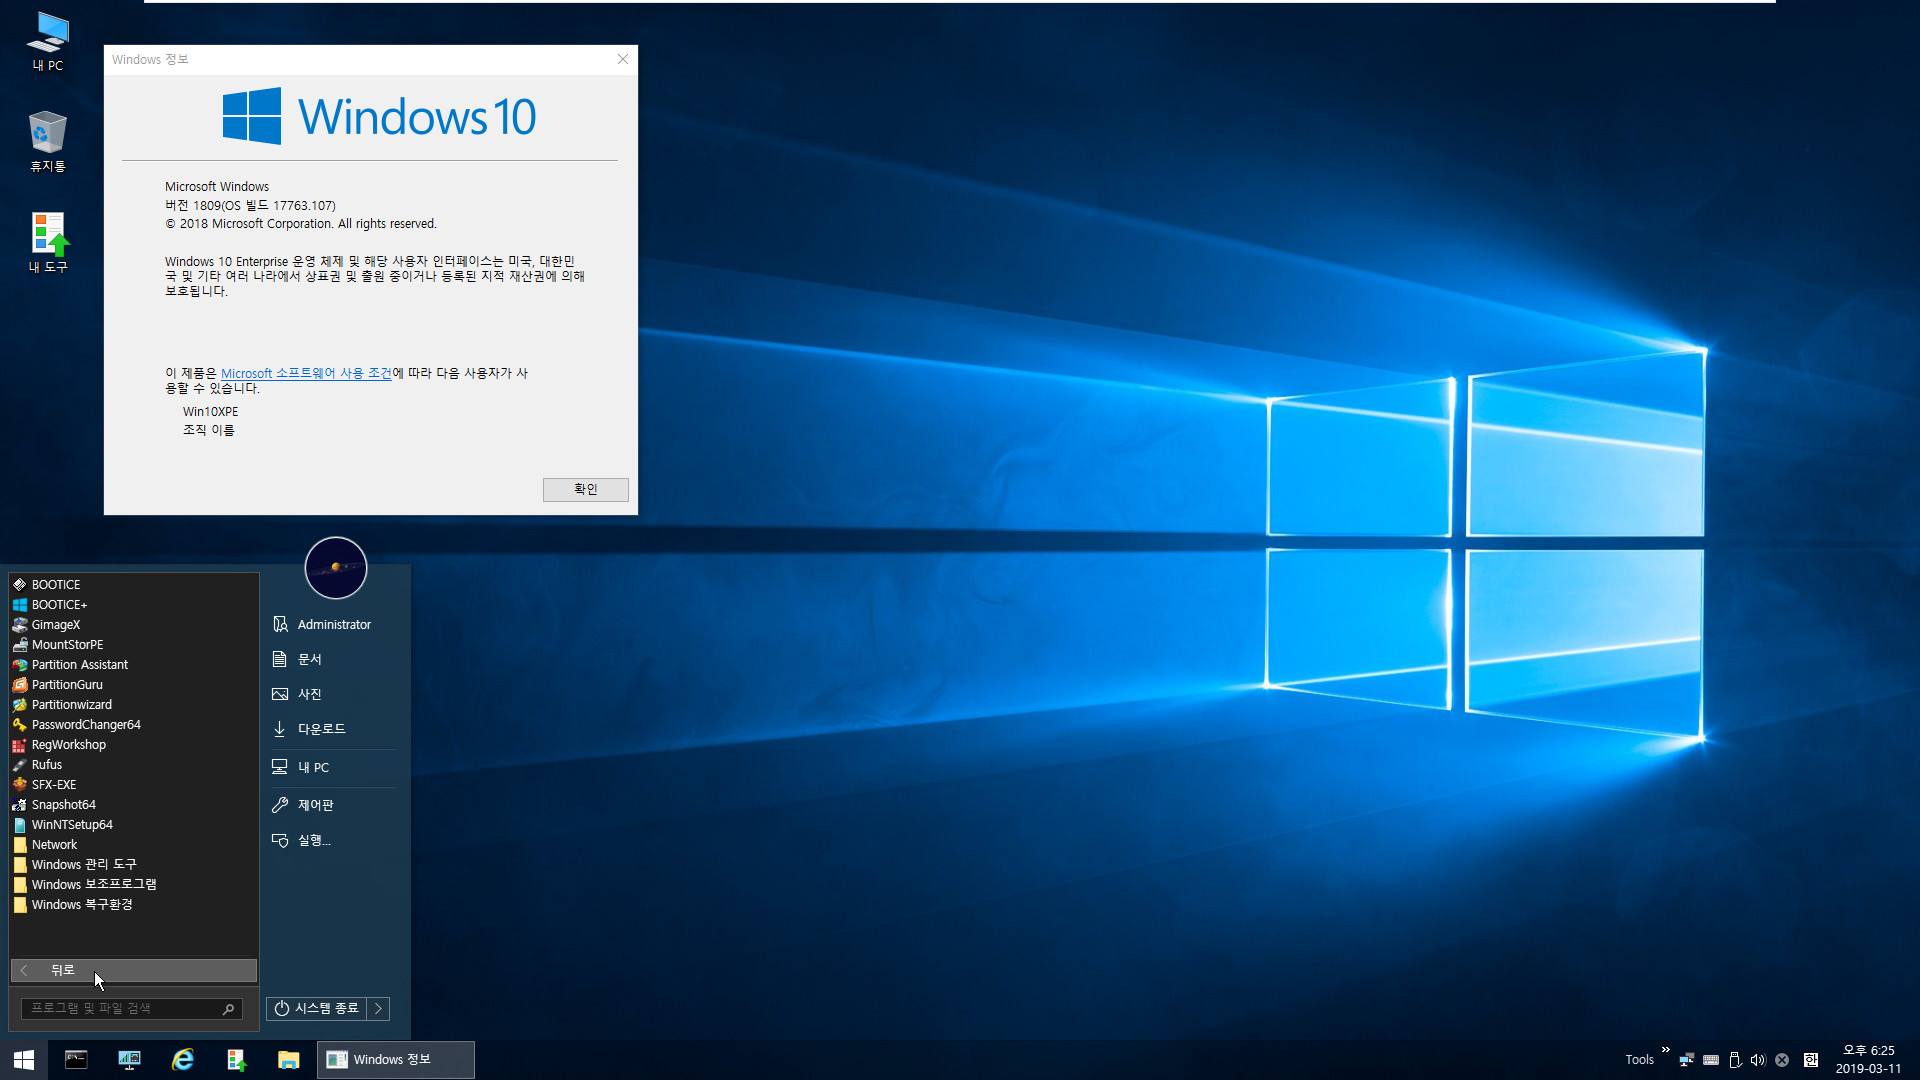Open the volume speaker tray icon
The height and width of the screenshot is (1080, 1920).
(1758, 1060)
